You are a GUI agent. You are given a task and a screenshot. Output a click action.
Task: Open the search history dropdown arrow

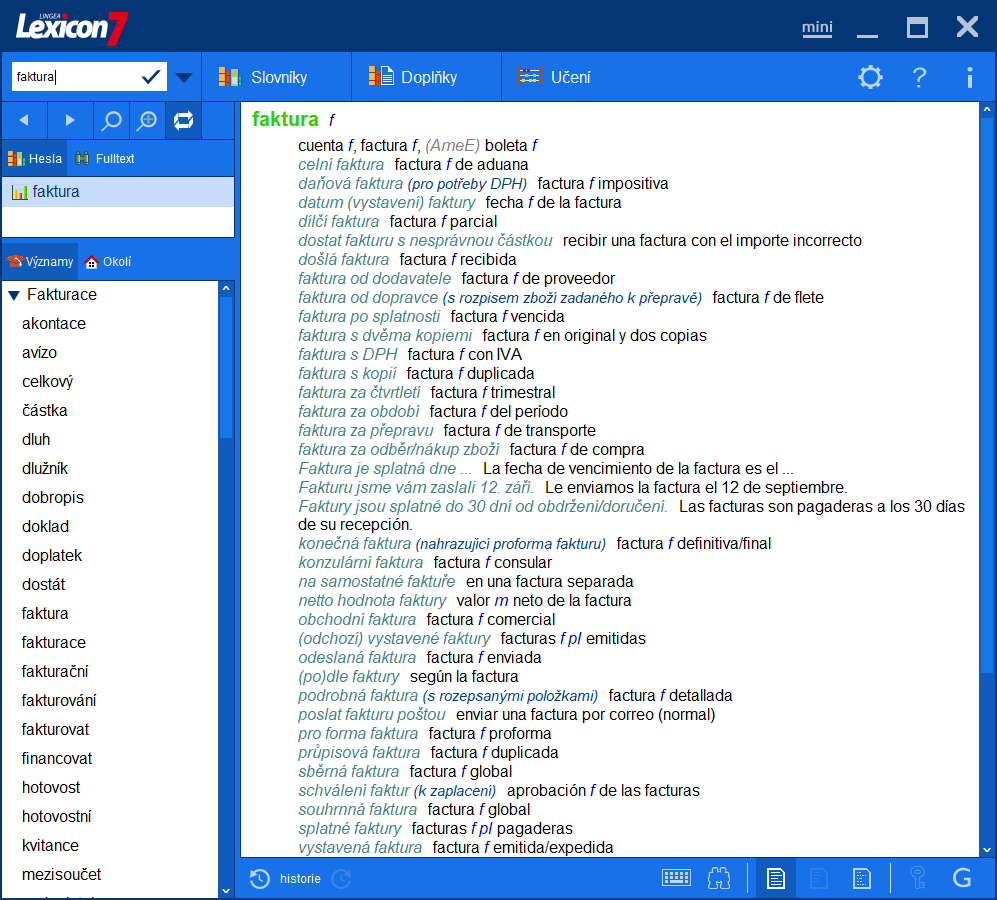(184, 78)
